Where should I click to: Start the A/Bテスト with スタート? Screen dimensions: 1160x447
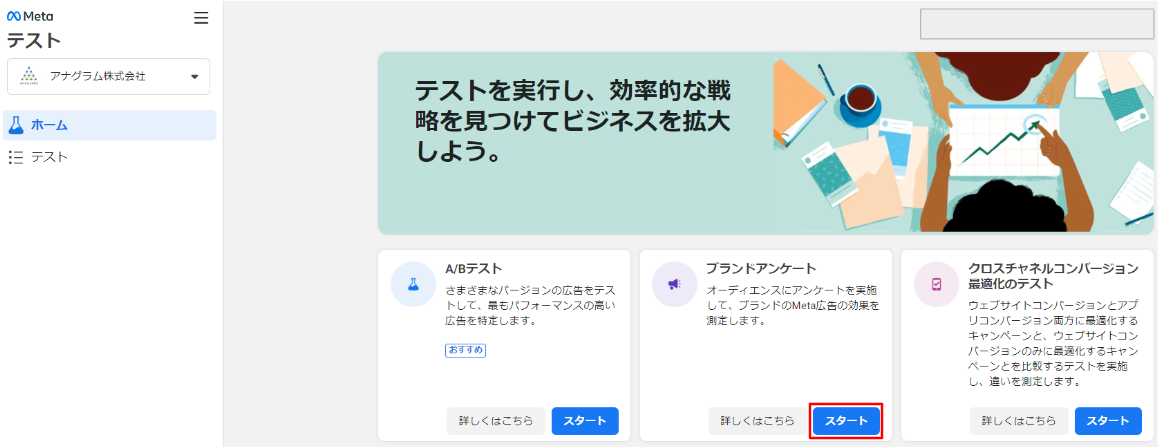pos(585,421)
